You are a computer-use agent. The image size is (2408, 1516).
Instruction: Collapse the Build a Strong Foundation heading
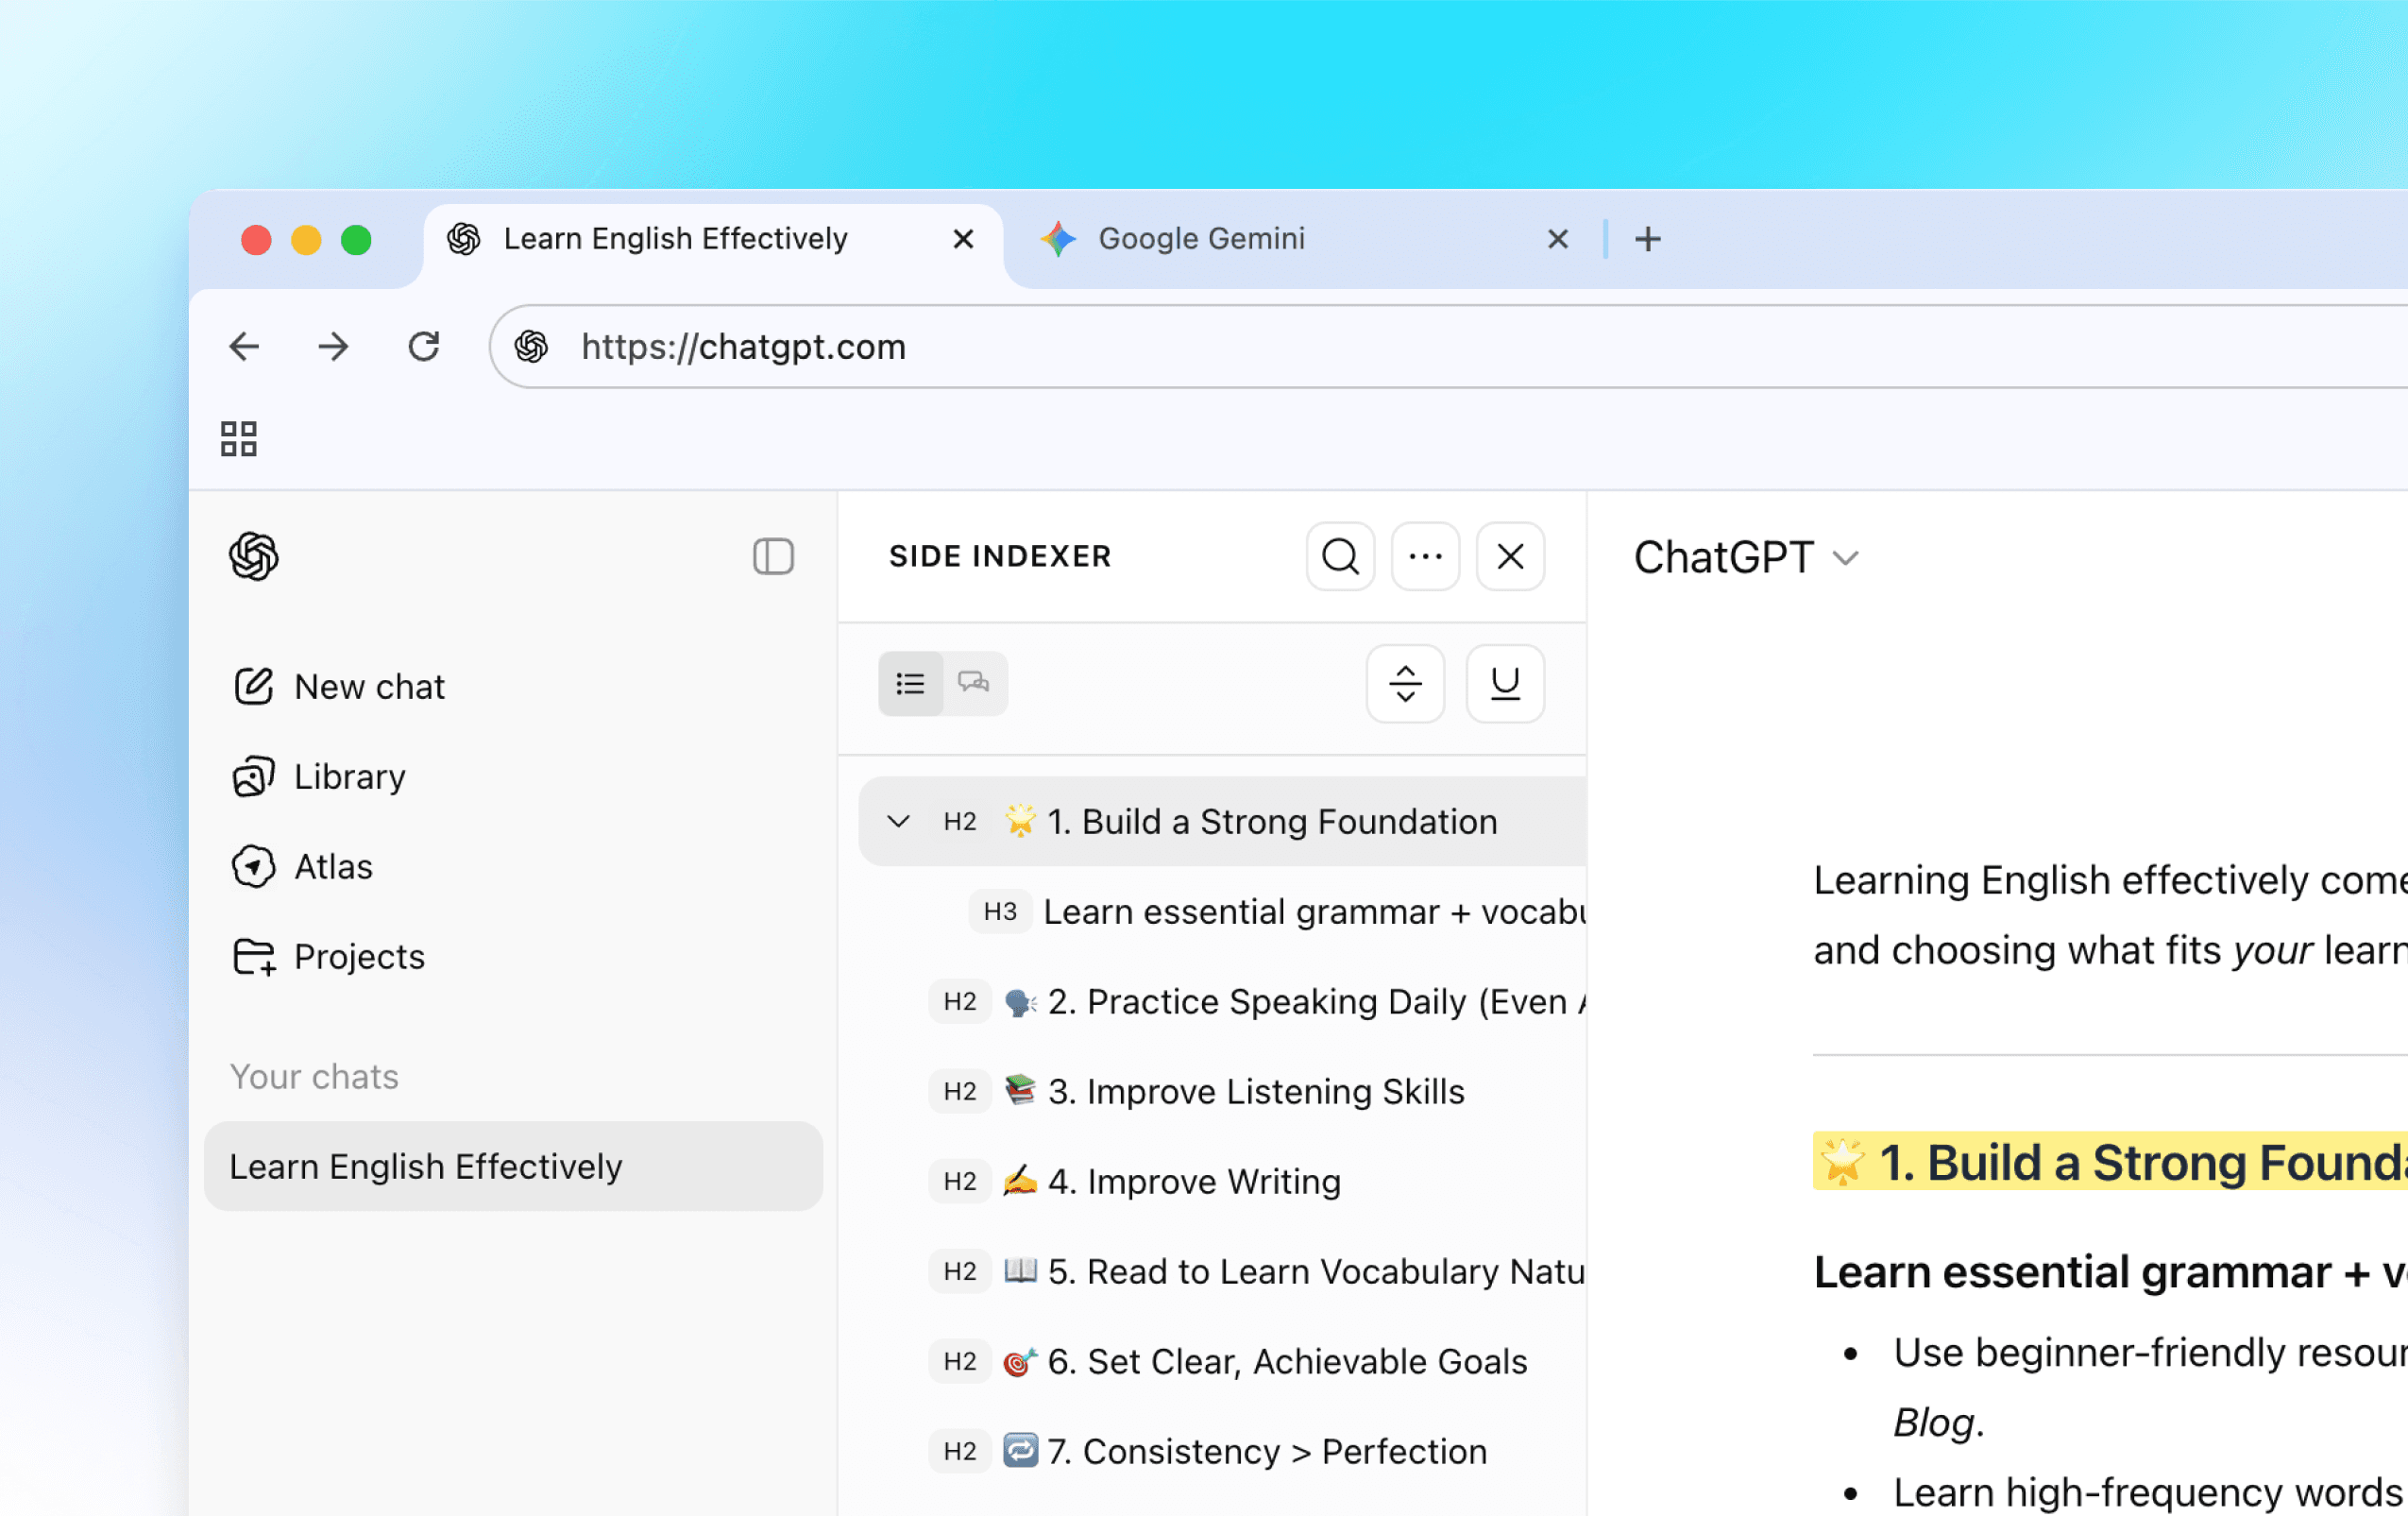click(x=897, y=821)
